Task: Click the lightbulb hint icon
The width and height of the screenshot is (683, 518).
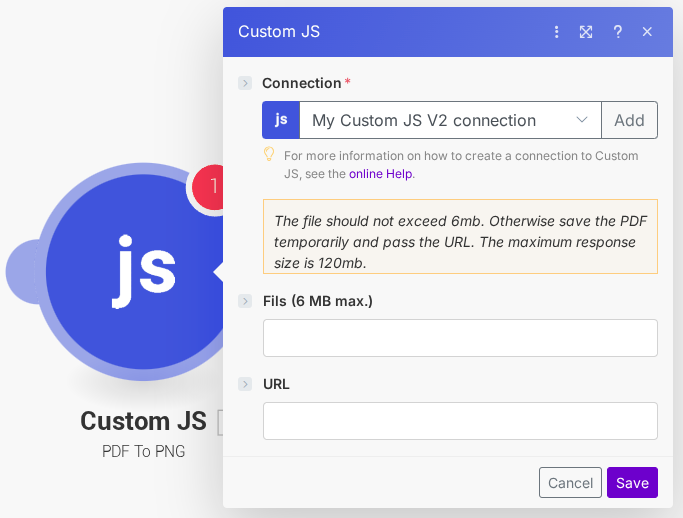Action: tap(269, 154)
